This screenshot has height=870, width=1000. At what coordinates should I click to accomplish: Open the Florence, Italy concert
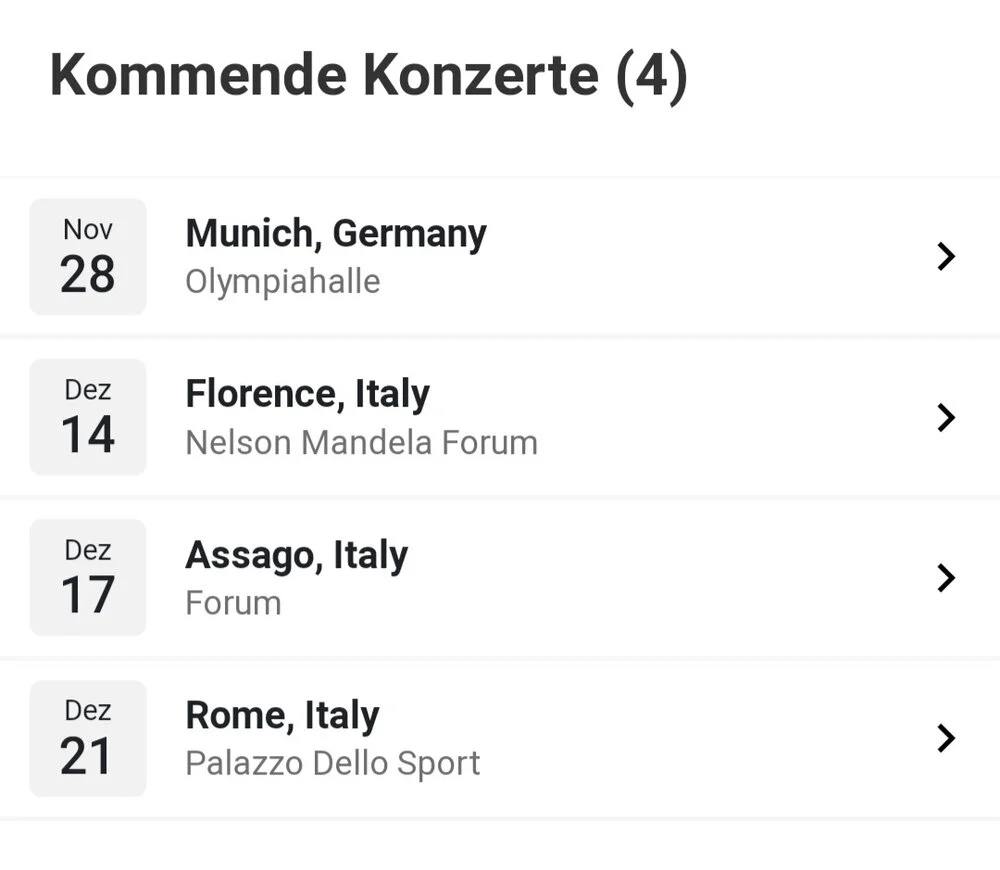click(307, 394)
